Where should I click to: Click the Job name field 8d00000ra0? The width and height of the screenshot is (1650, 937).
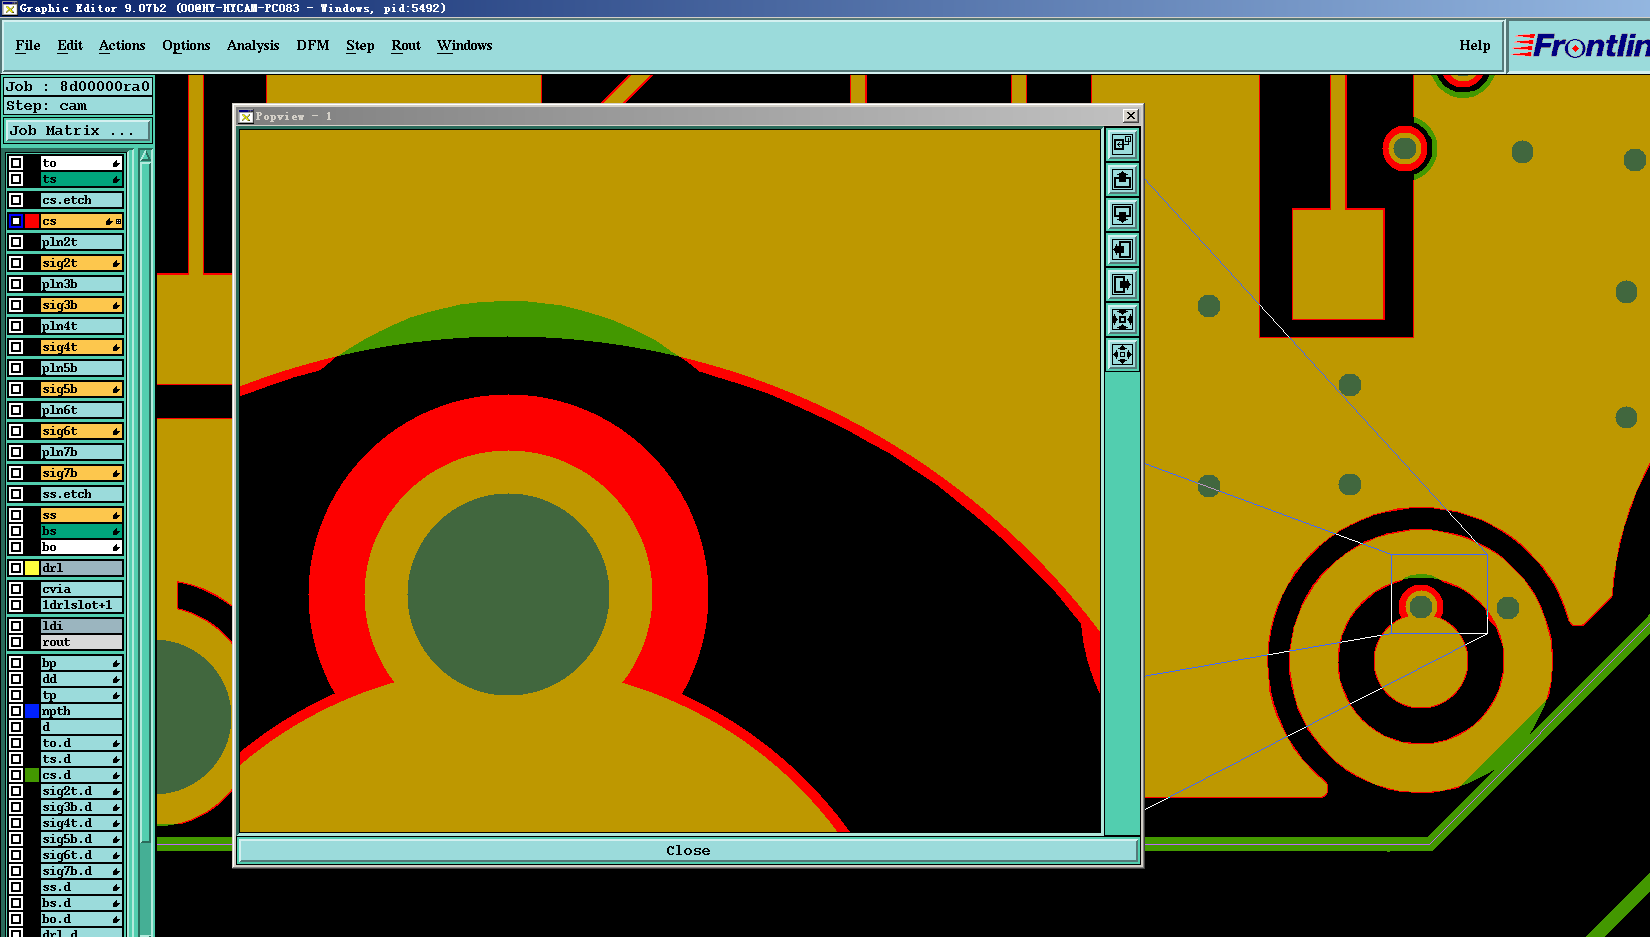[x=78, y=87]
